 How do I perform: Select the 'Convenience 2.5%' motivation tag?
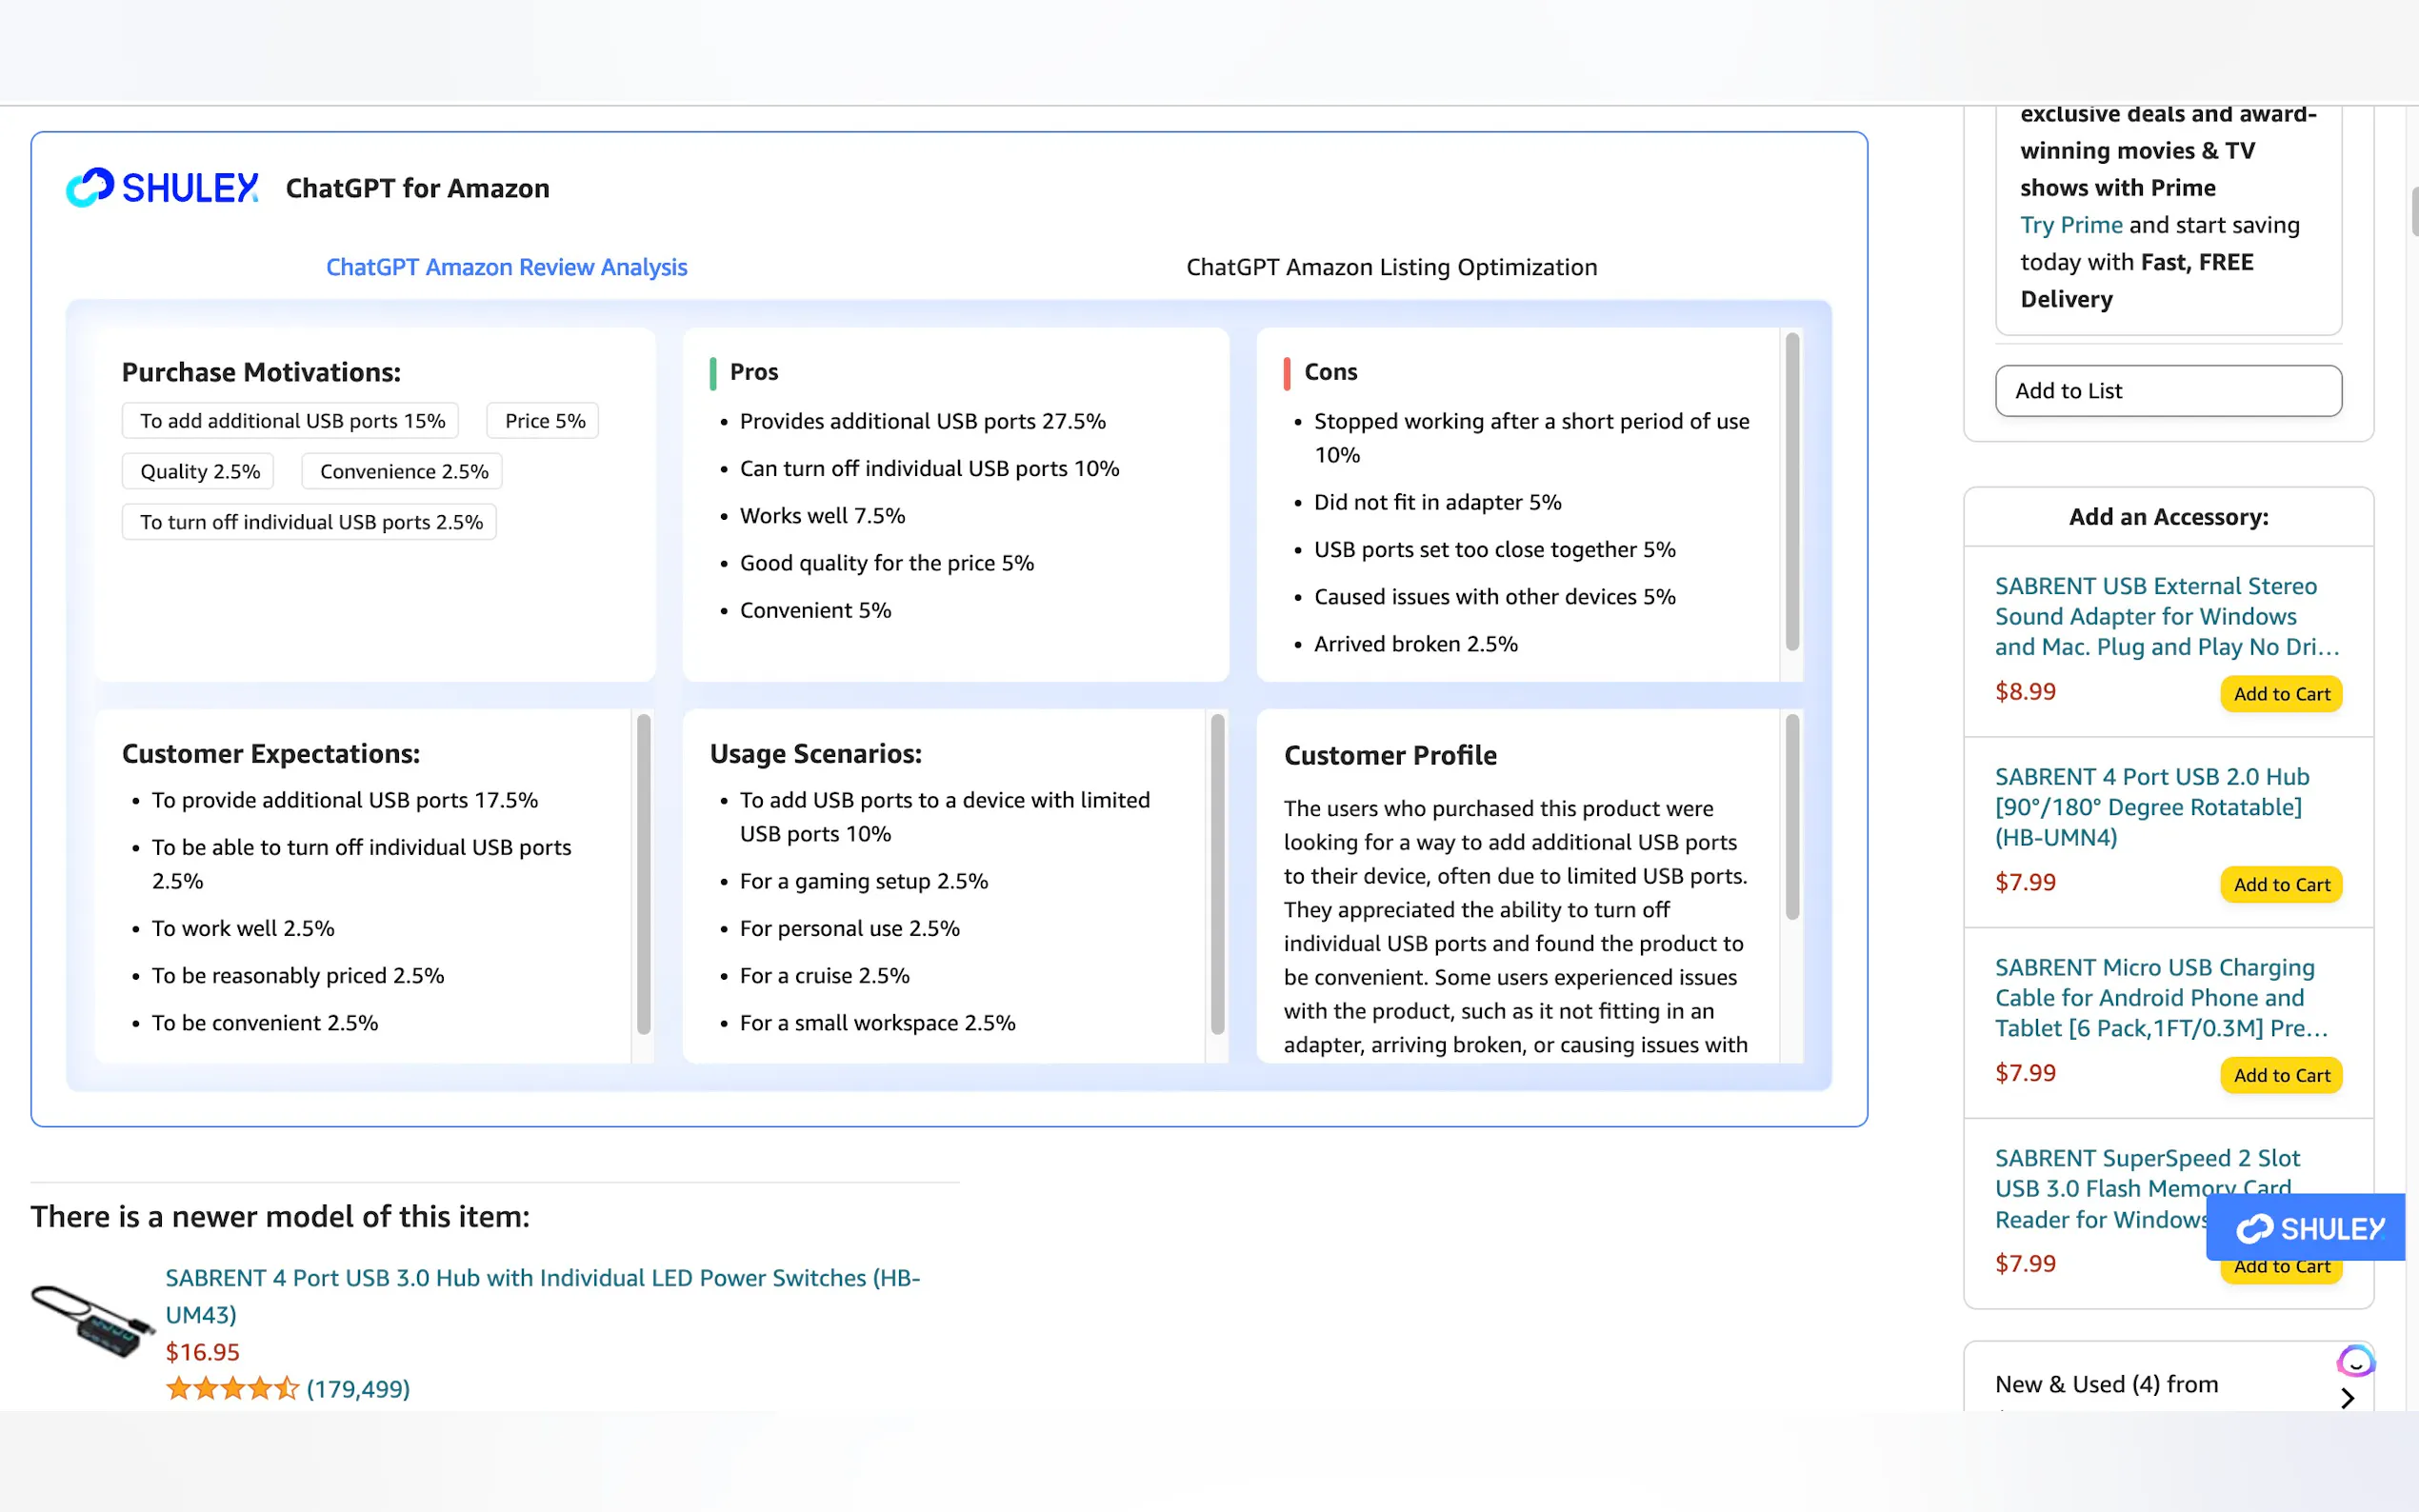(x=403, y=471)
